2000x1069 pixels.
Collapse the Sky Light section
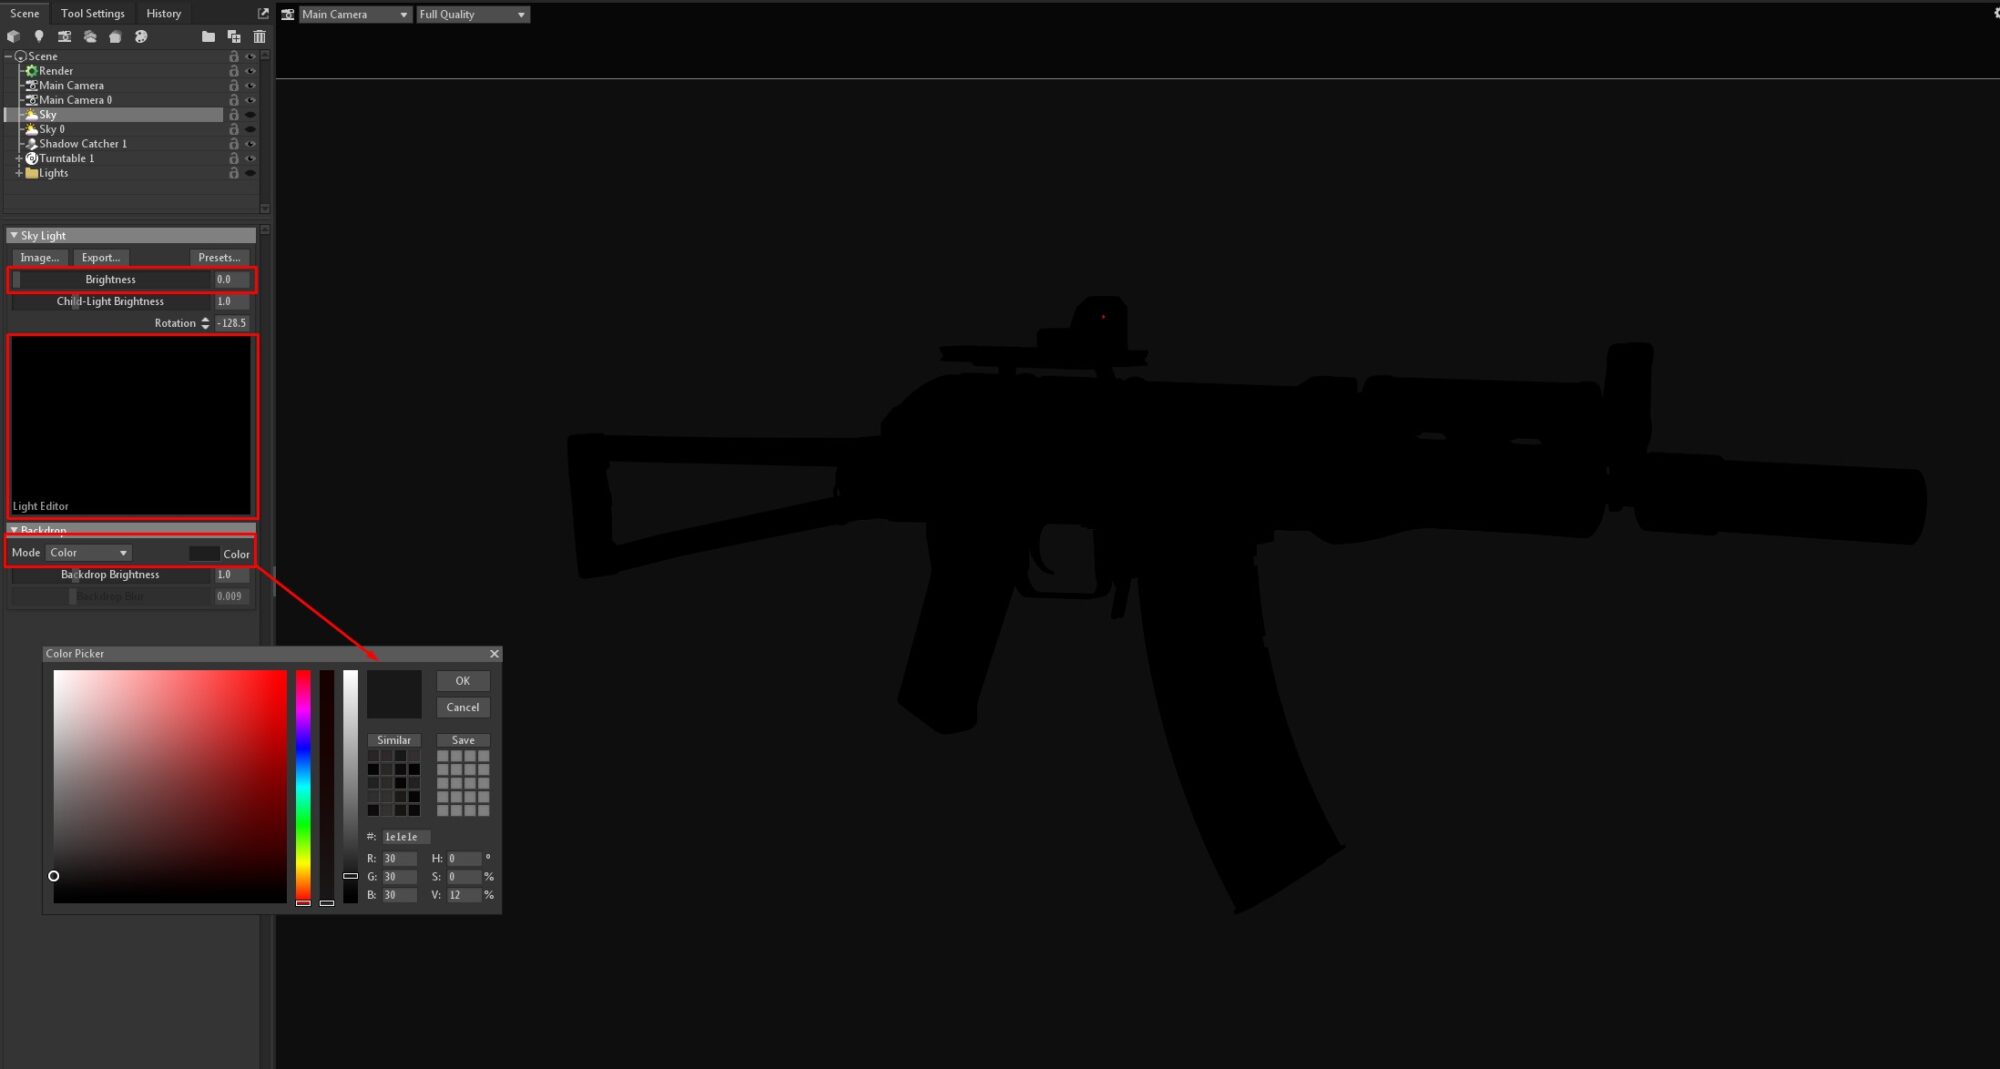(13, 236)
